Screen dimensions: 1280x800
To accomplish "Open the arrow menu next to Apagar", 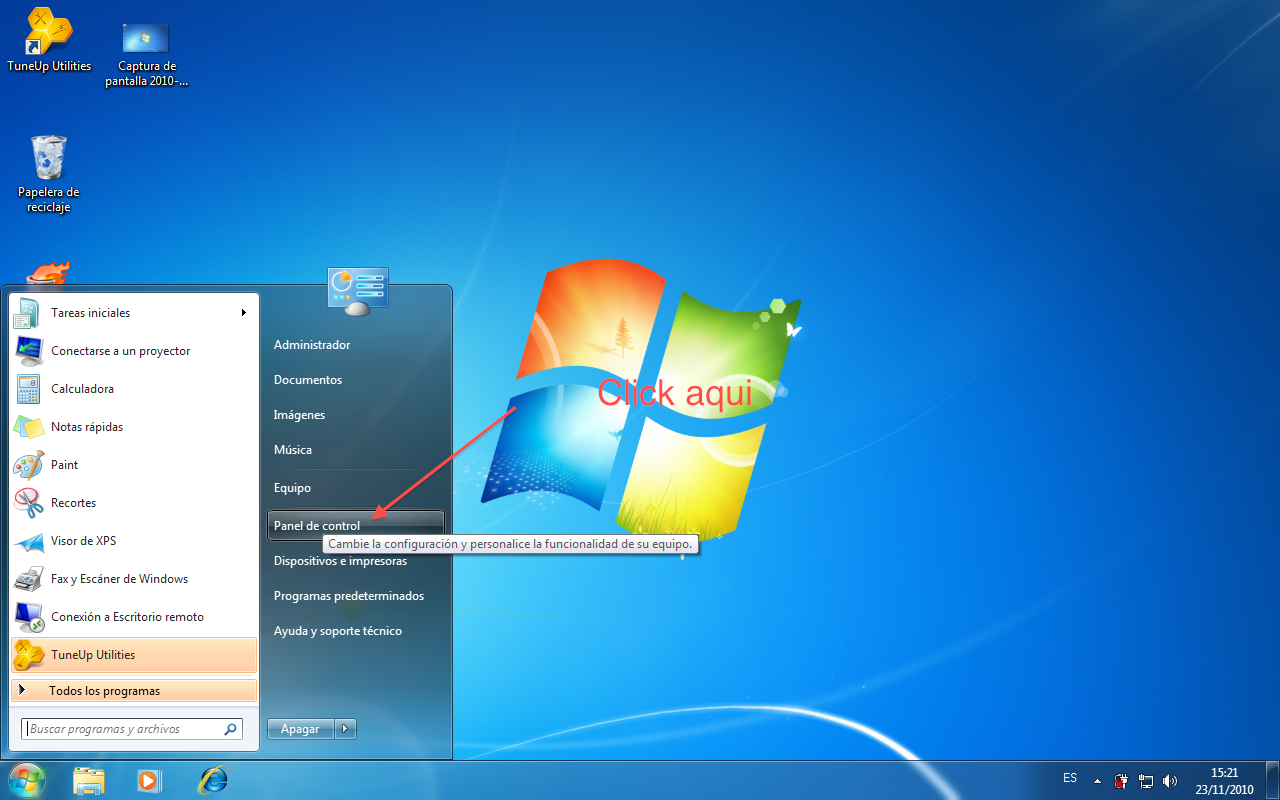I will point(345,729).
